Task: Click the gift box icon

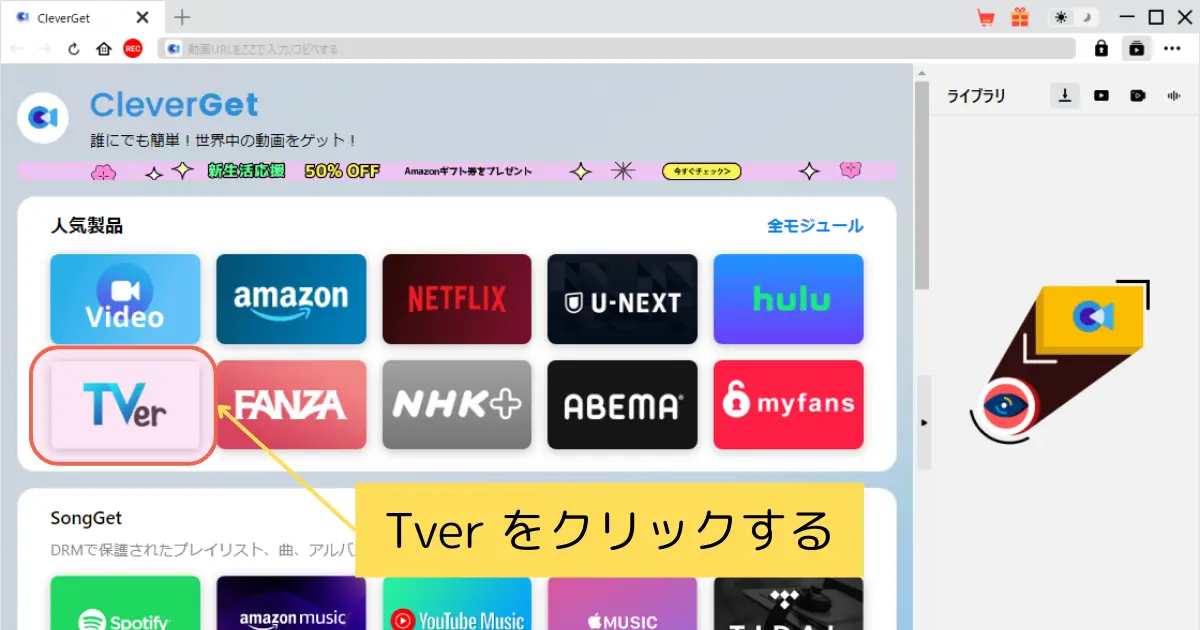Action: 1019,17
